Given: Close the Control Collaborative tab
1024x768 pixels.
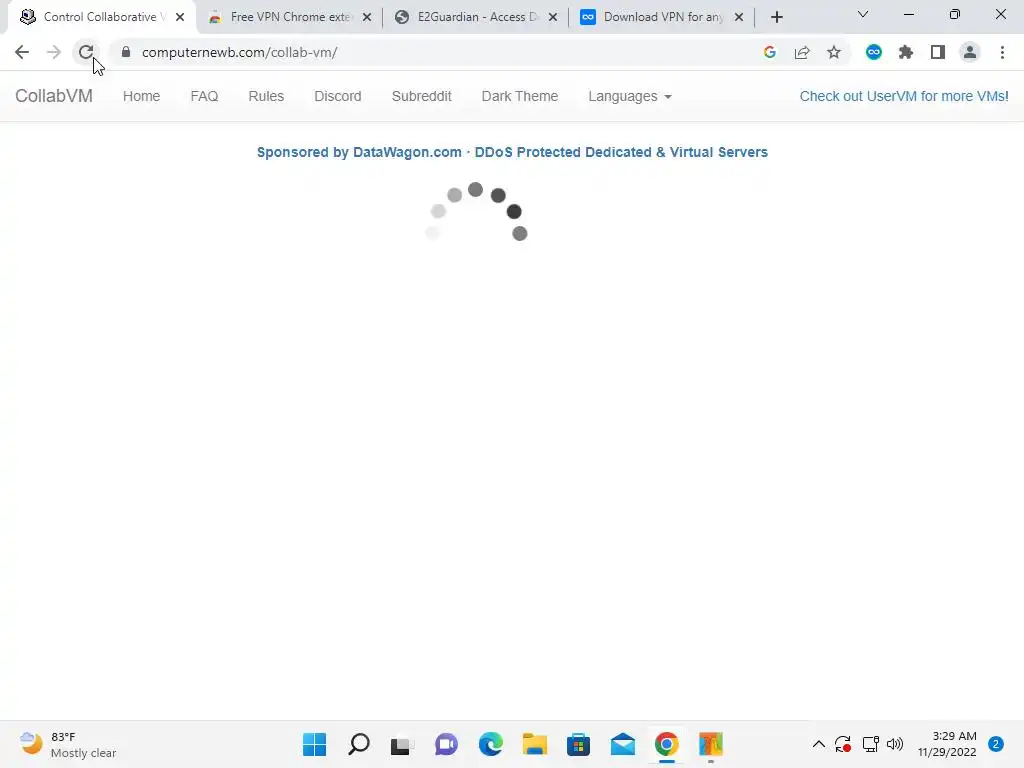Looking at the screenshot, I should tap(180, 17).
